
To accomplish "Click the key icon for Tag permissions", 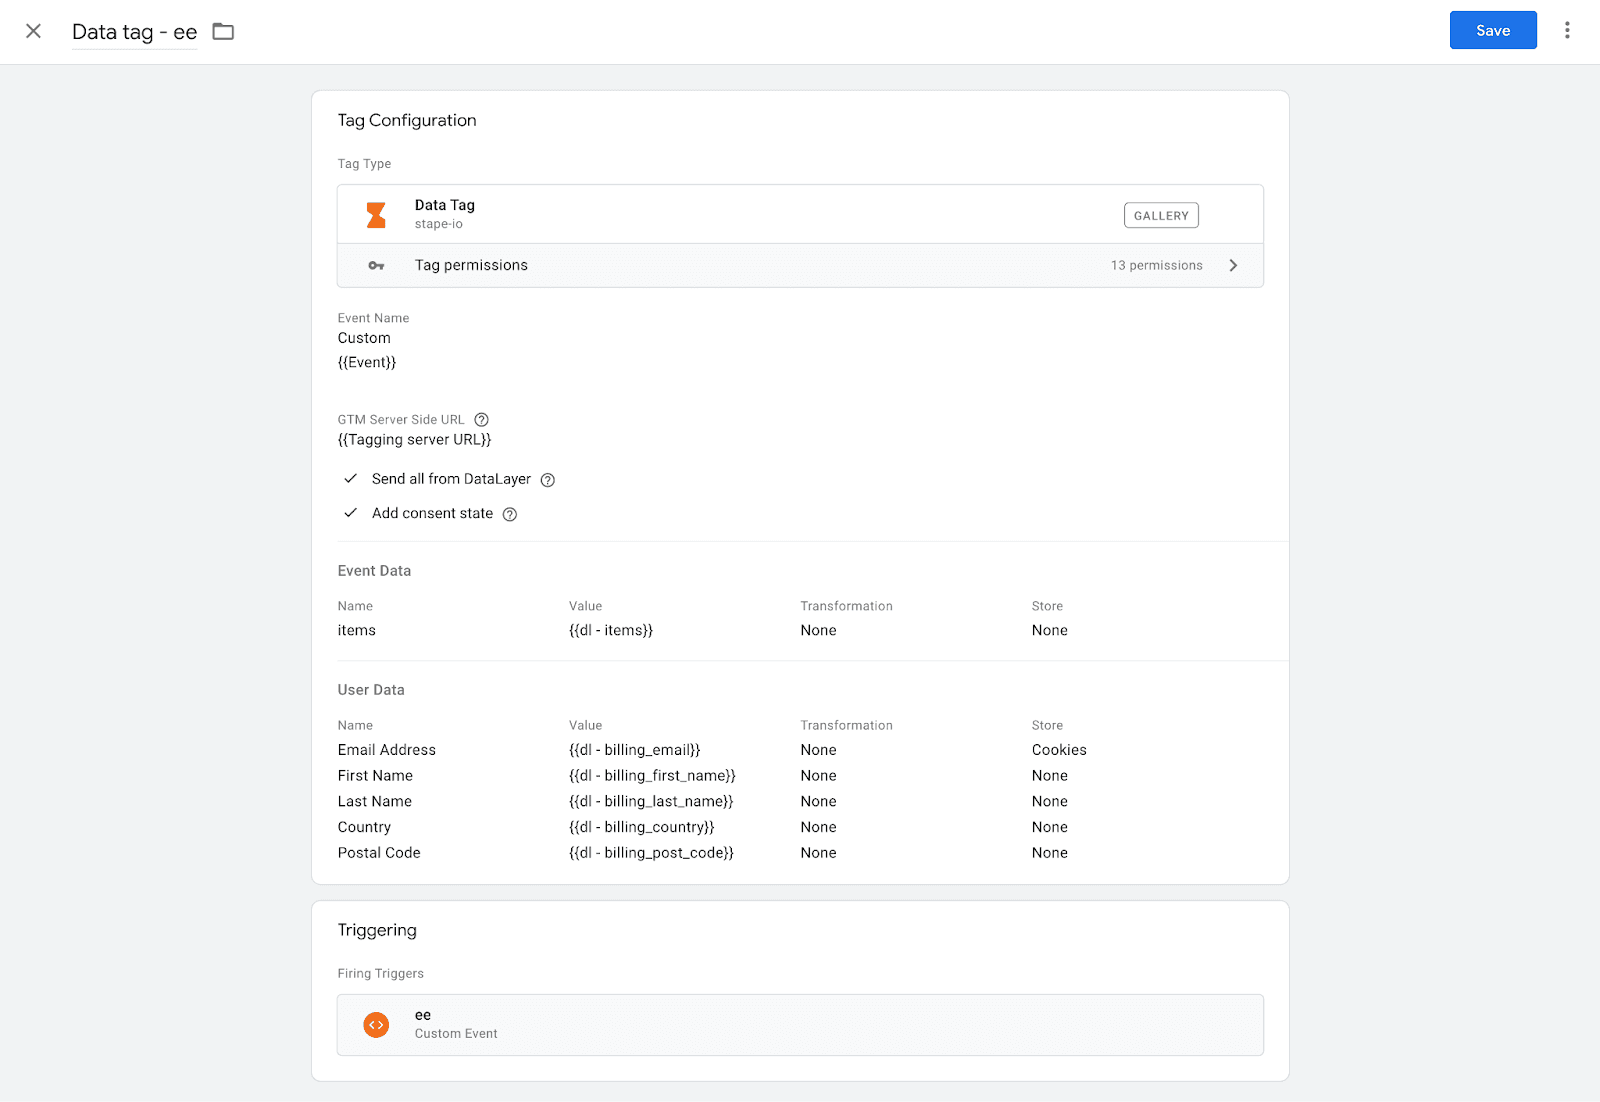I will point(376,265).
